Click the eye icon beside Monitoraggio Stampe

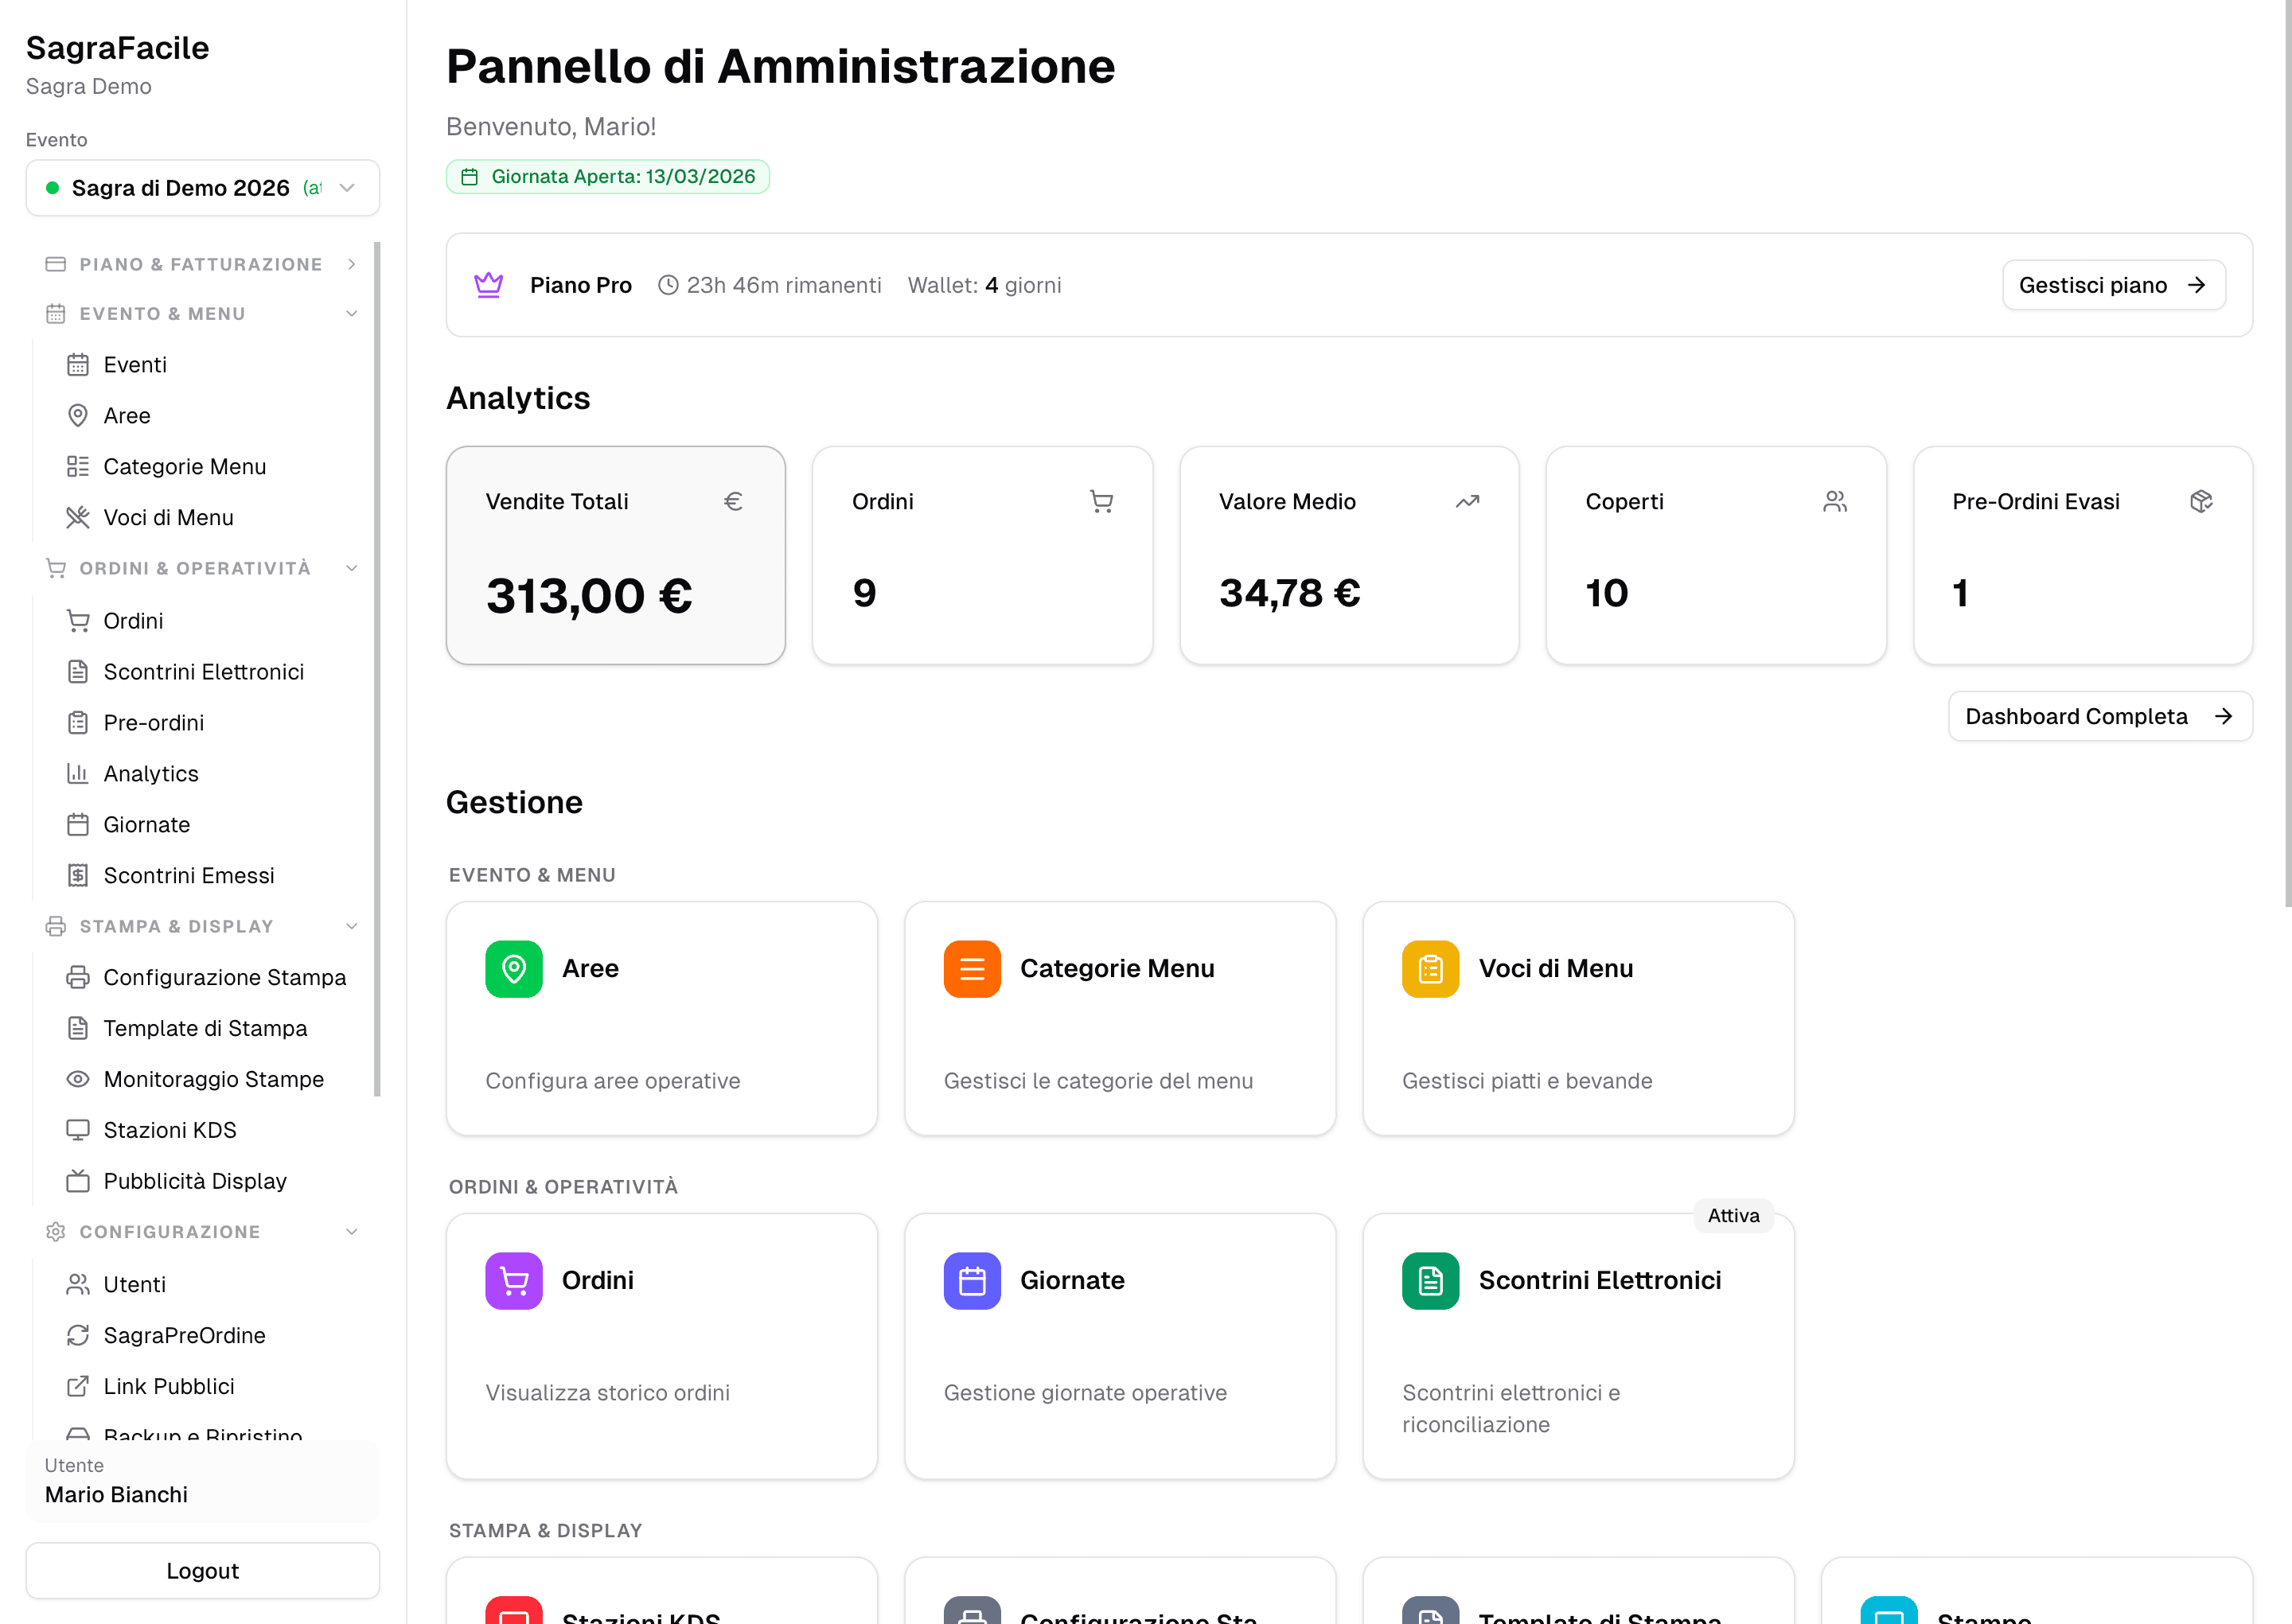[x=78, y=1080]
